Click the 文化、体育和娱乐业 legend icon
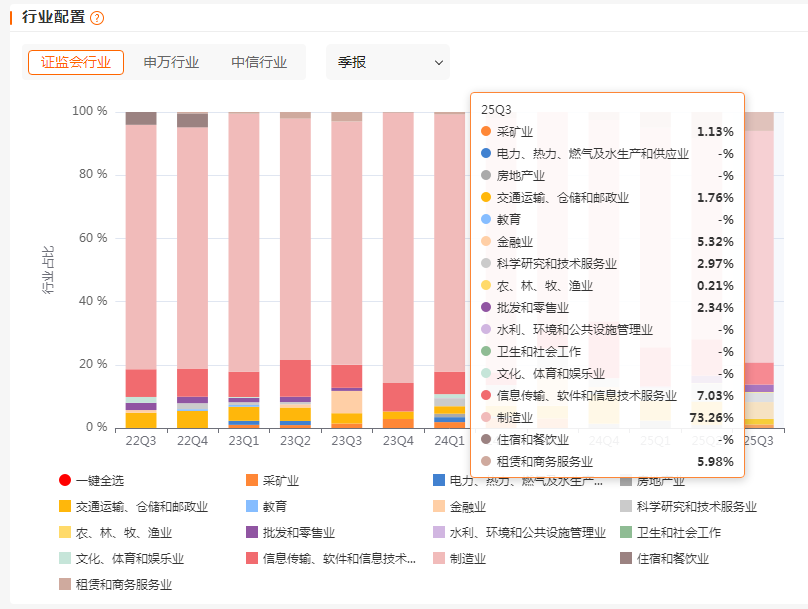The height and width of the screenshot is (609, 808). [66, 559]
